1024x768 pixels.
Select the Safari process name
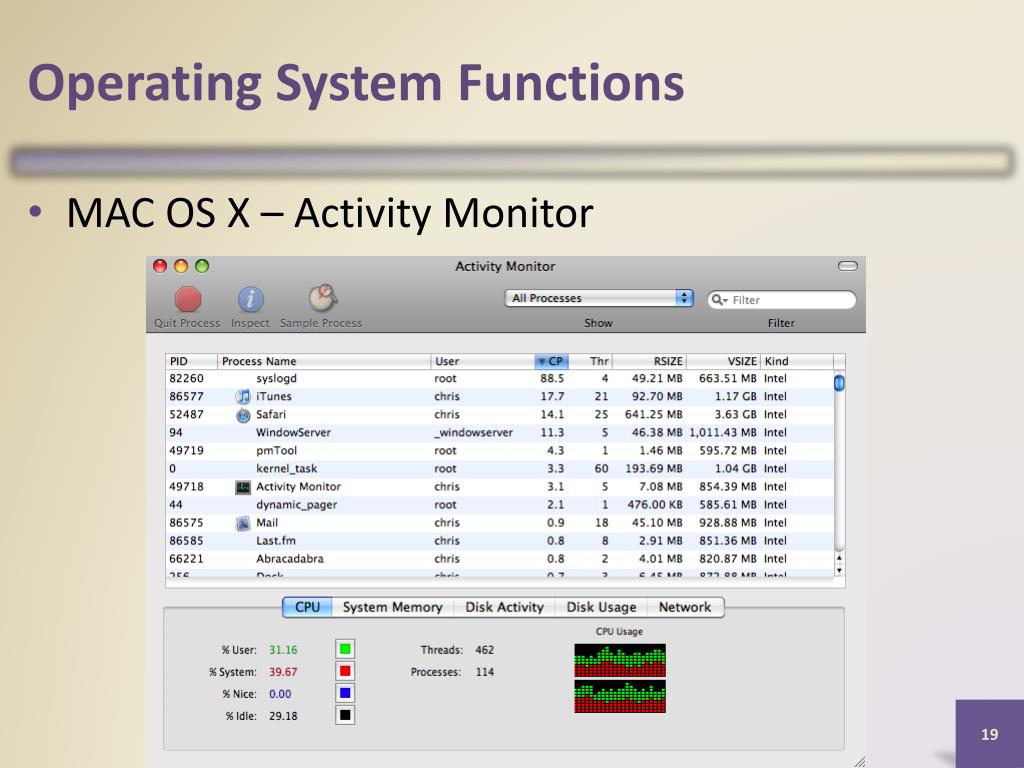pos(271,415)
